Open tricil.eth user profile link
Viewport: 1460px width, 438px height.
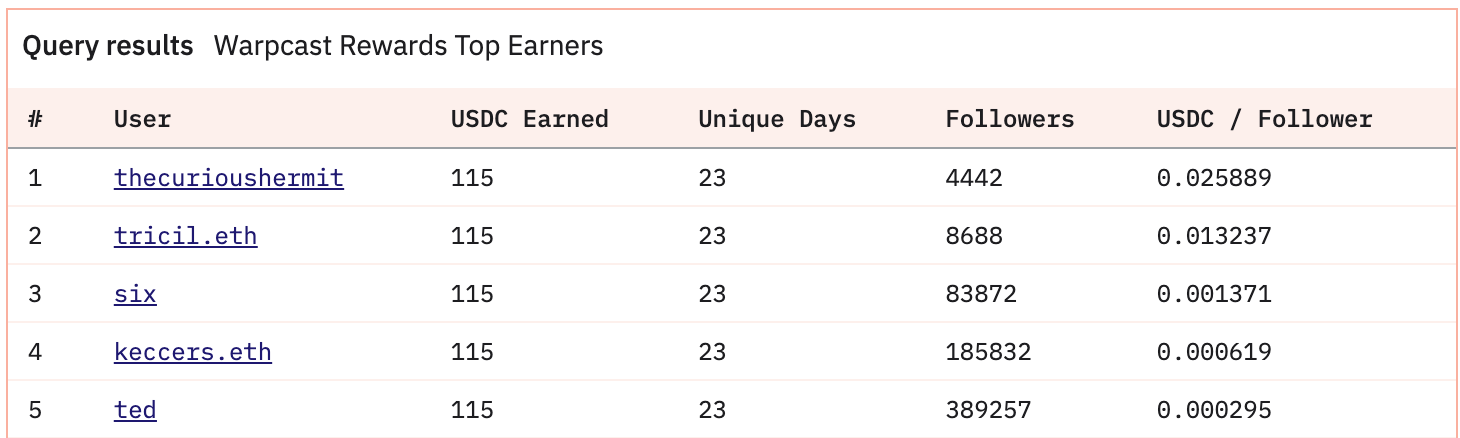pyautogui.click(x=186, y=236)
